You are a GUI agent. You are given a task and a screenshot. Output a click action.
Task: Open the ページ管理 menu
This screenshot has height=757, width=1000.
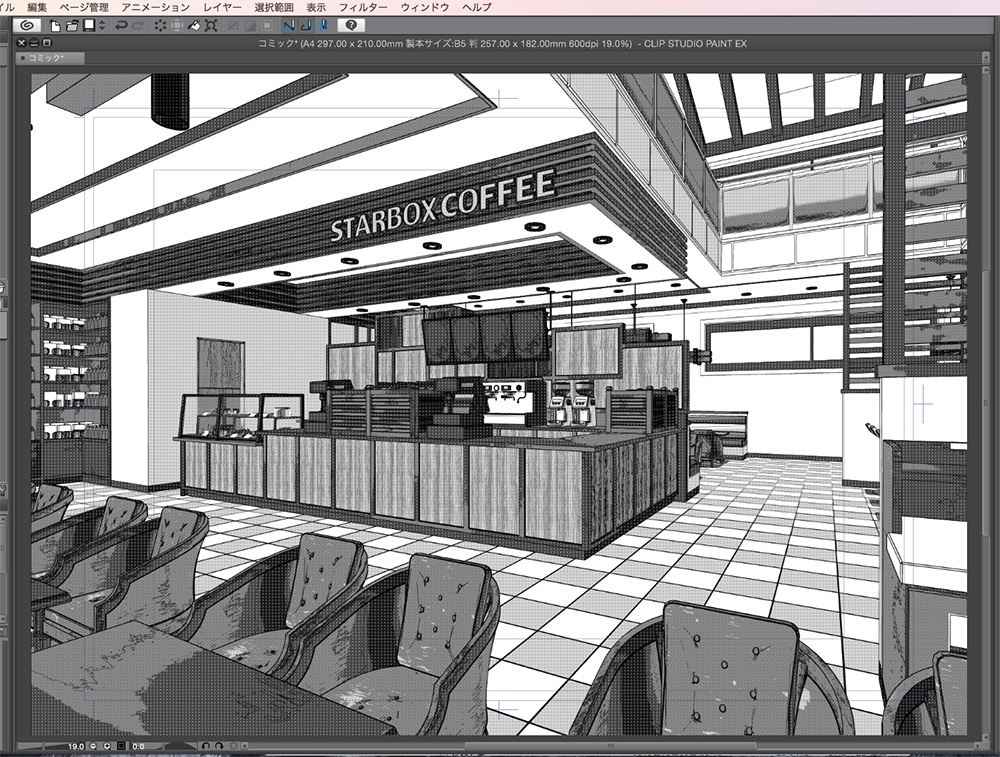coord(84,7)
